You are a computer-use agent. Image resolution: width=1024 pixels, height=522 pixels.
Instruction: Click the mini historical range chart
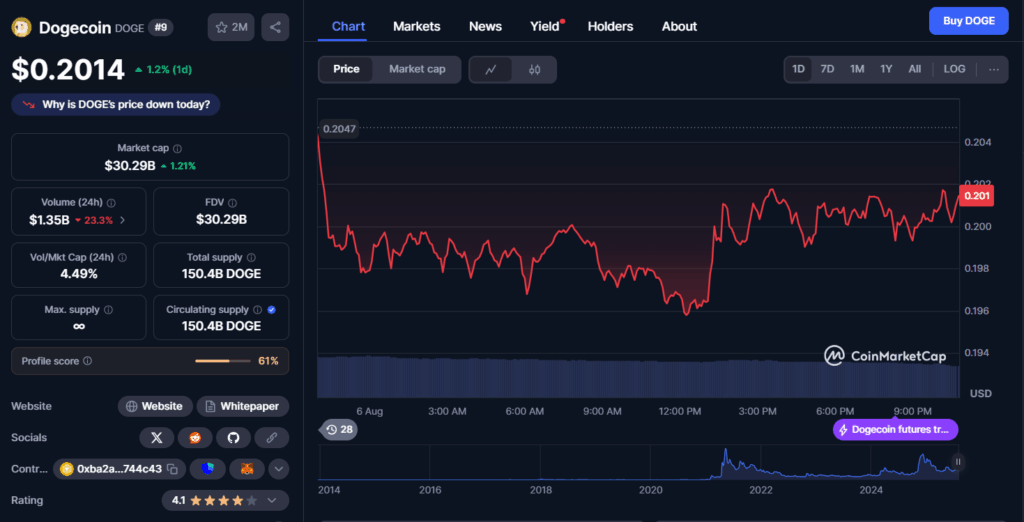638,463
